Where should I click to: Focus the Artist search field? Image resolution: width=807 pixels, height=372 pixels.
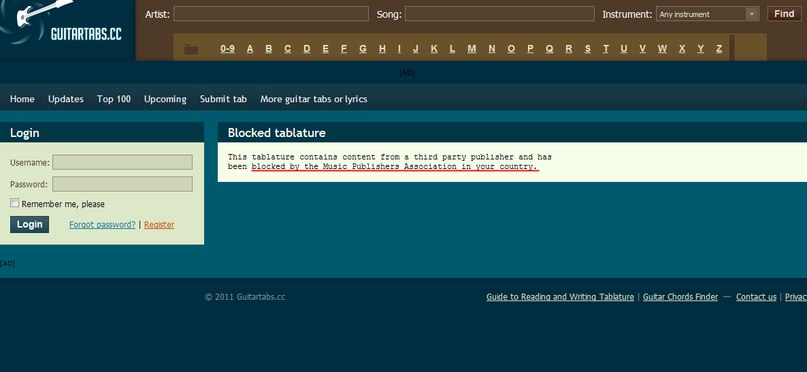tap(271, 14)
